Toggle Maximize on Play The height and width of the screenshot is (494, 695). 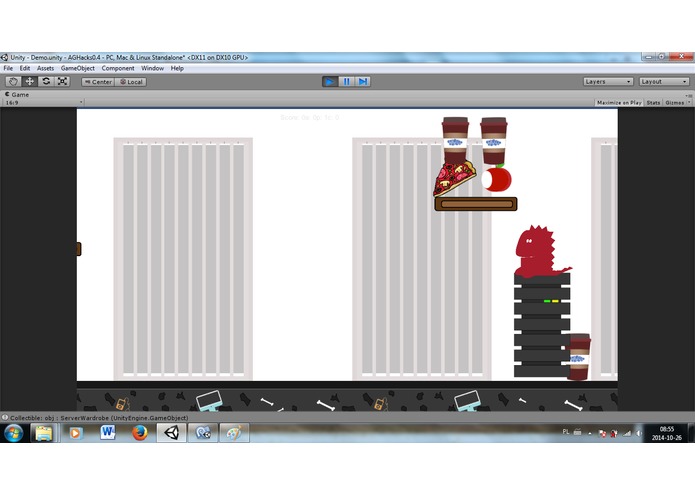click(x=619, y=103)
